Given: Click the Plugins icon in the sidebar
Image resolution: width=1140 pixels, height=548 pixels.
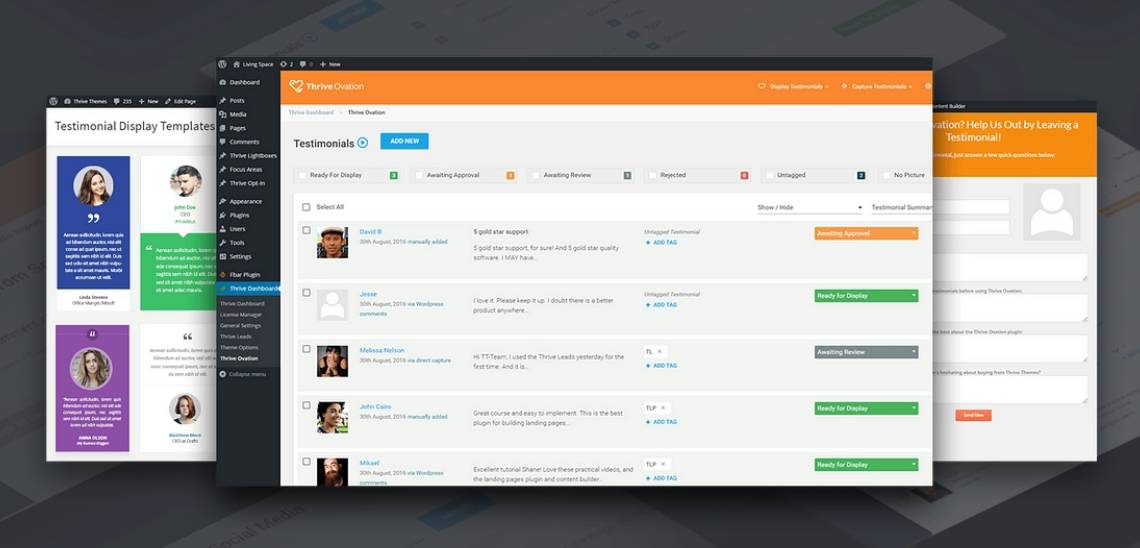Looking at the screenshot, I should (x=222, y=215).
